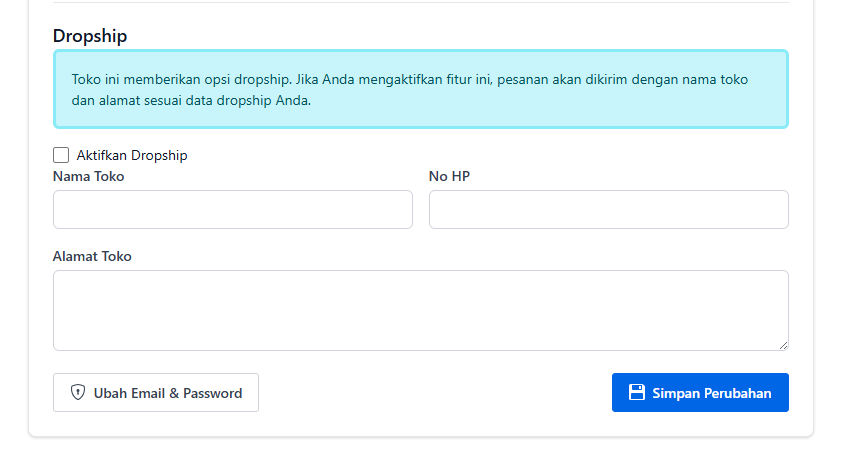This screenshot has width=862, height=474.
Task: Click inside the Alamat Toko textarea
Action: (x=421, y=310)
